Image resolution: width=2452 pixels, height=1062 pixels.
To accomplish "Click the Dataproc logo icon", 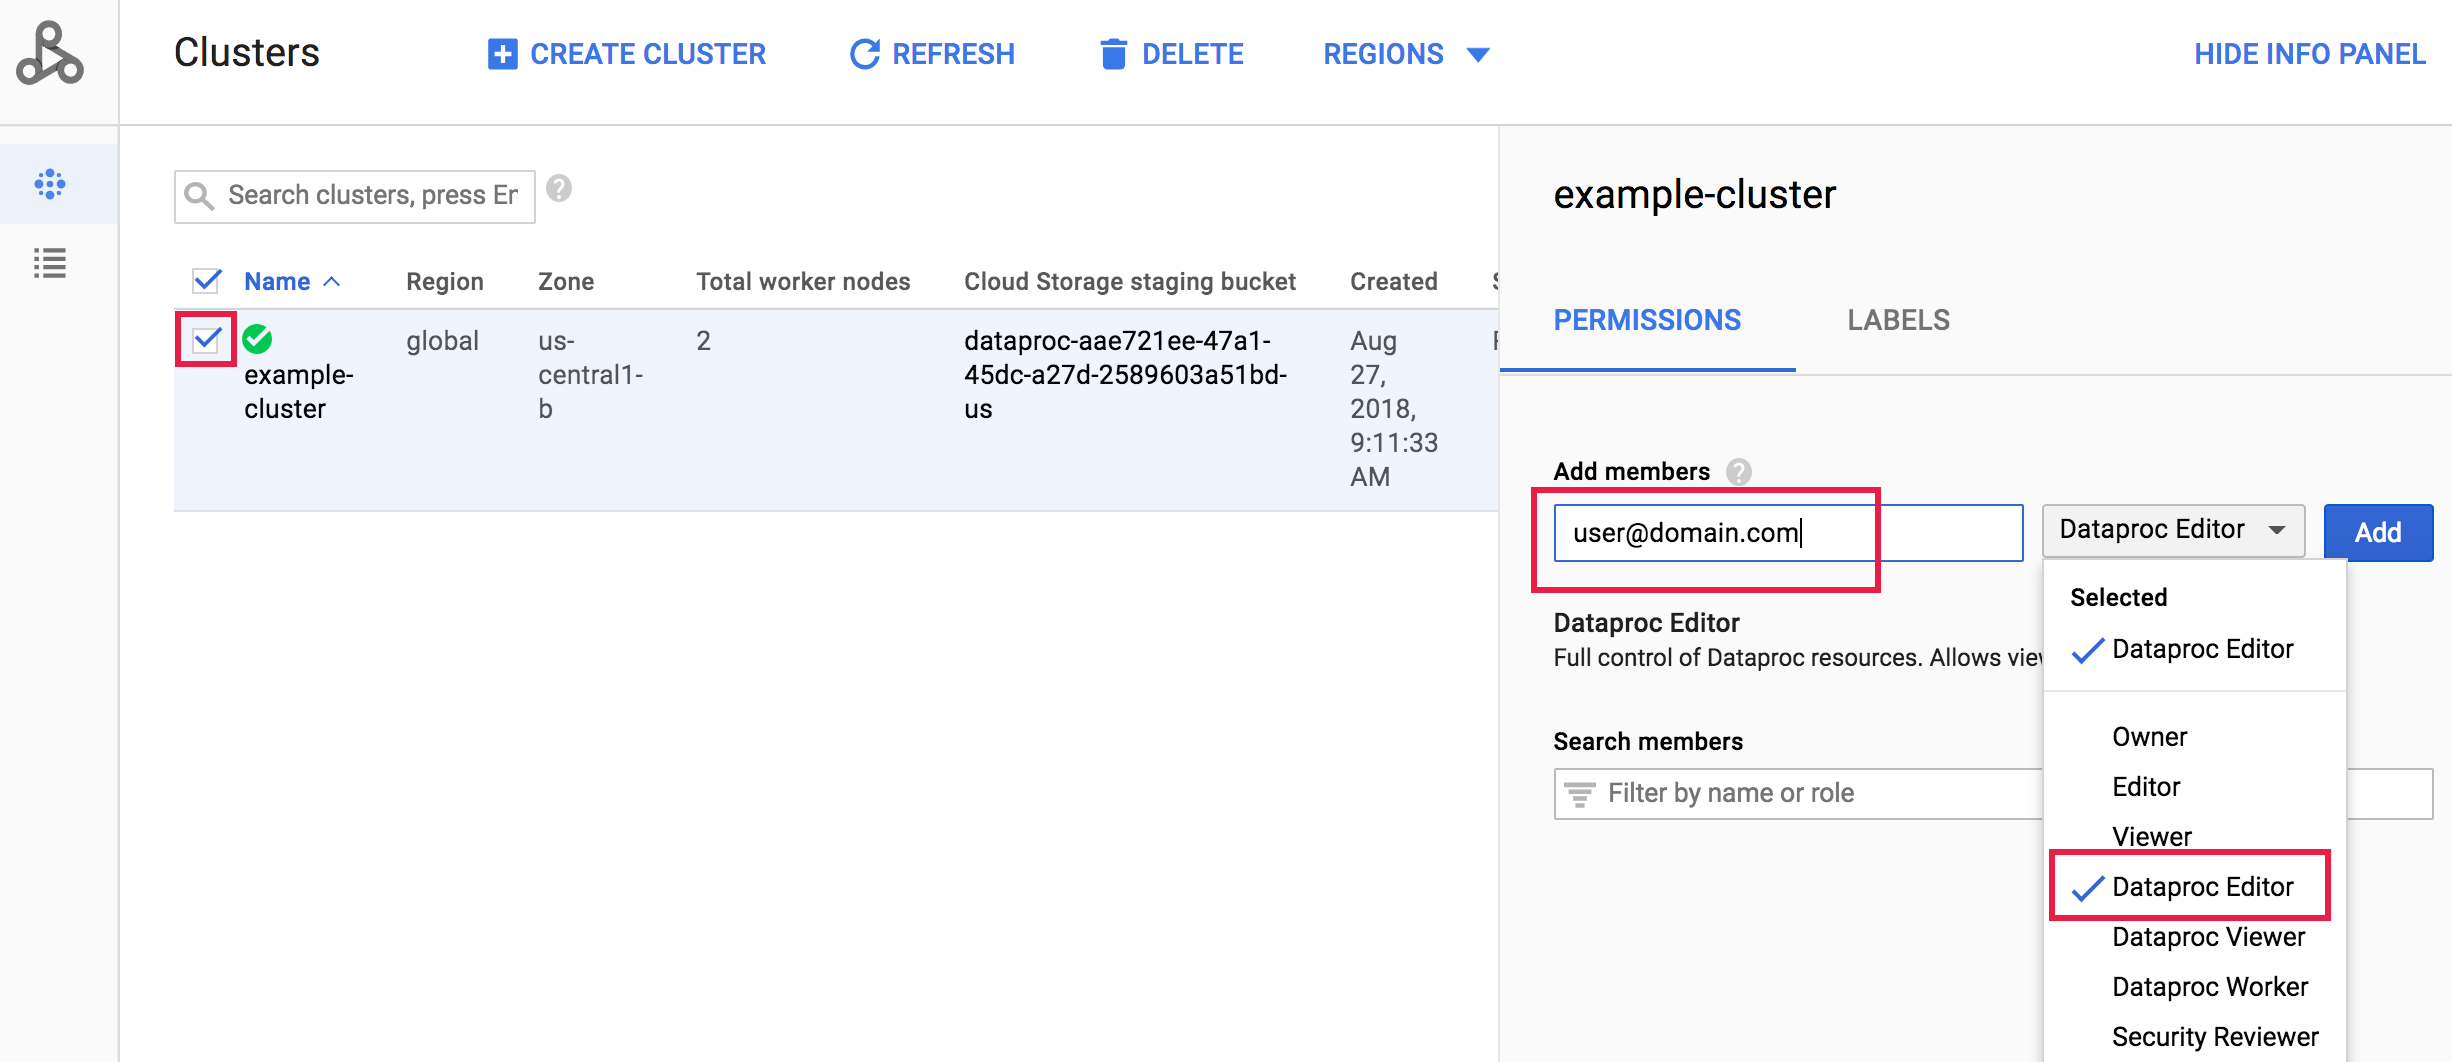I will (50, 55).
